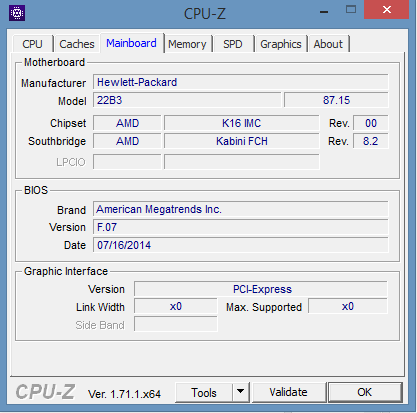Click the chipset vendor AMD field
Viewport: 417px width, 413px height.
[x=127, y=123]
